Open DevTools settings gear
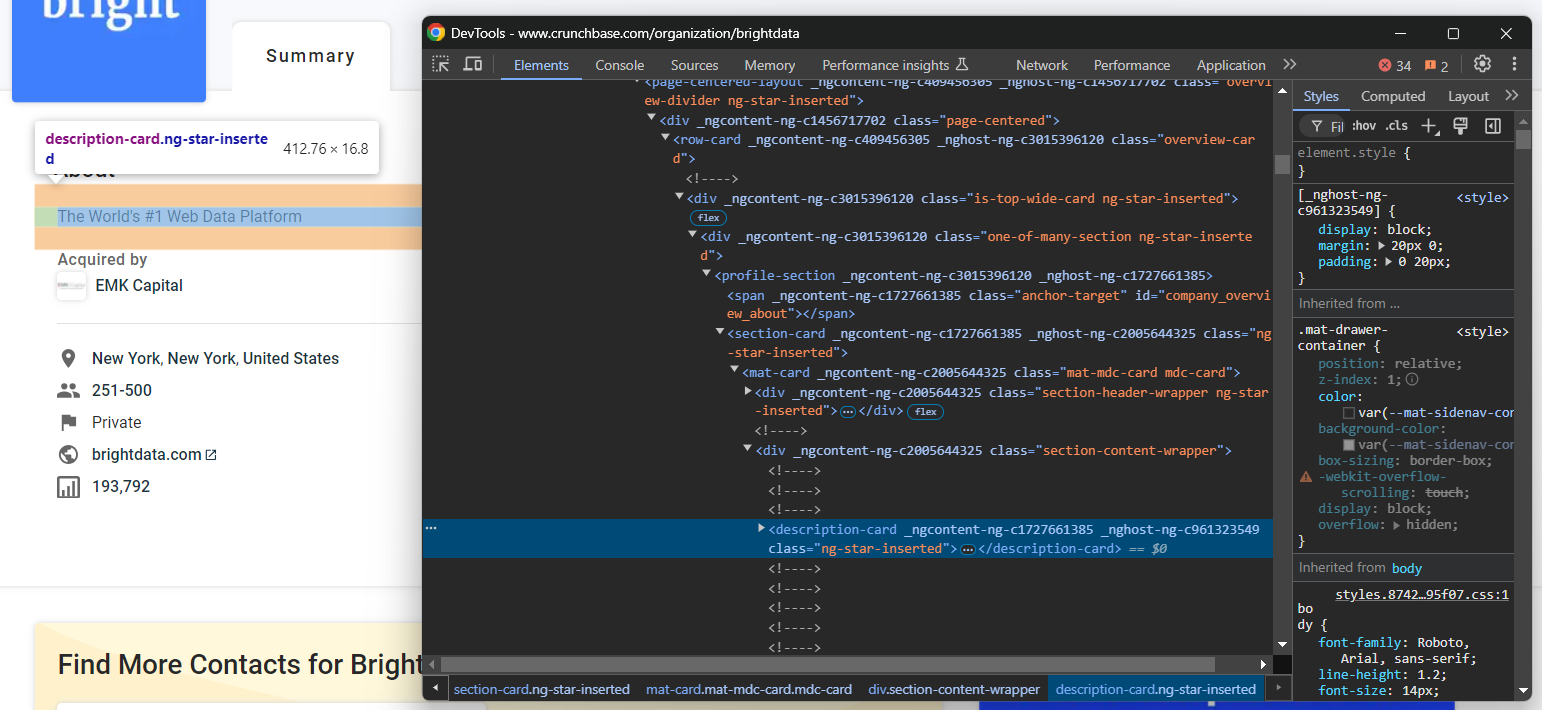Viewport: 1542px width, 710px height. [1482, 64]
